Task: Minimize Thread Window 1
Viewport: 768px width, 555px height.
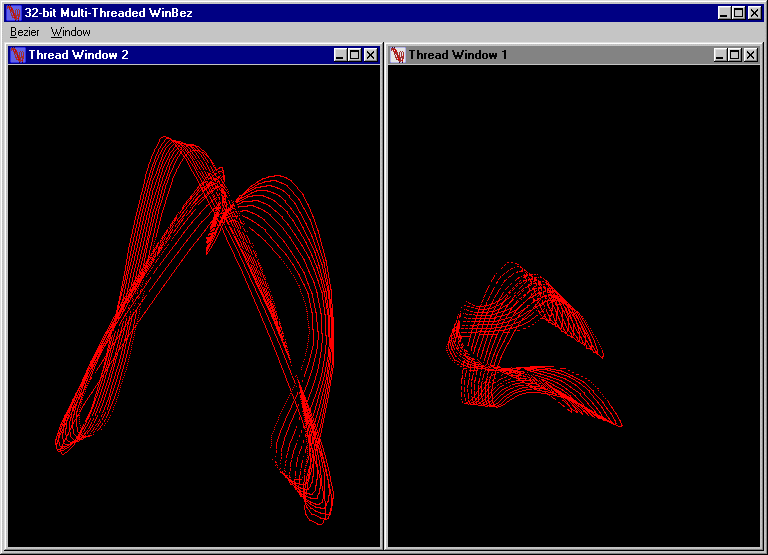Action: 720,55
